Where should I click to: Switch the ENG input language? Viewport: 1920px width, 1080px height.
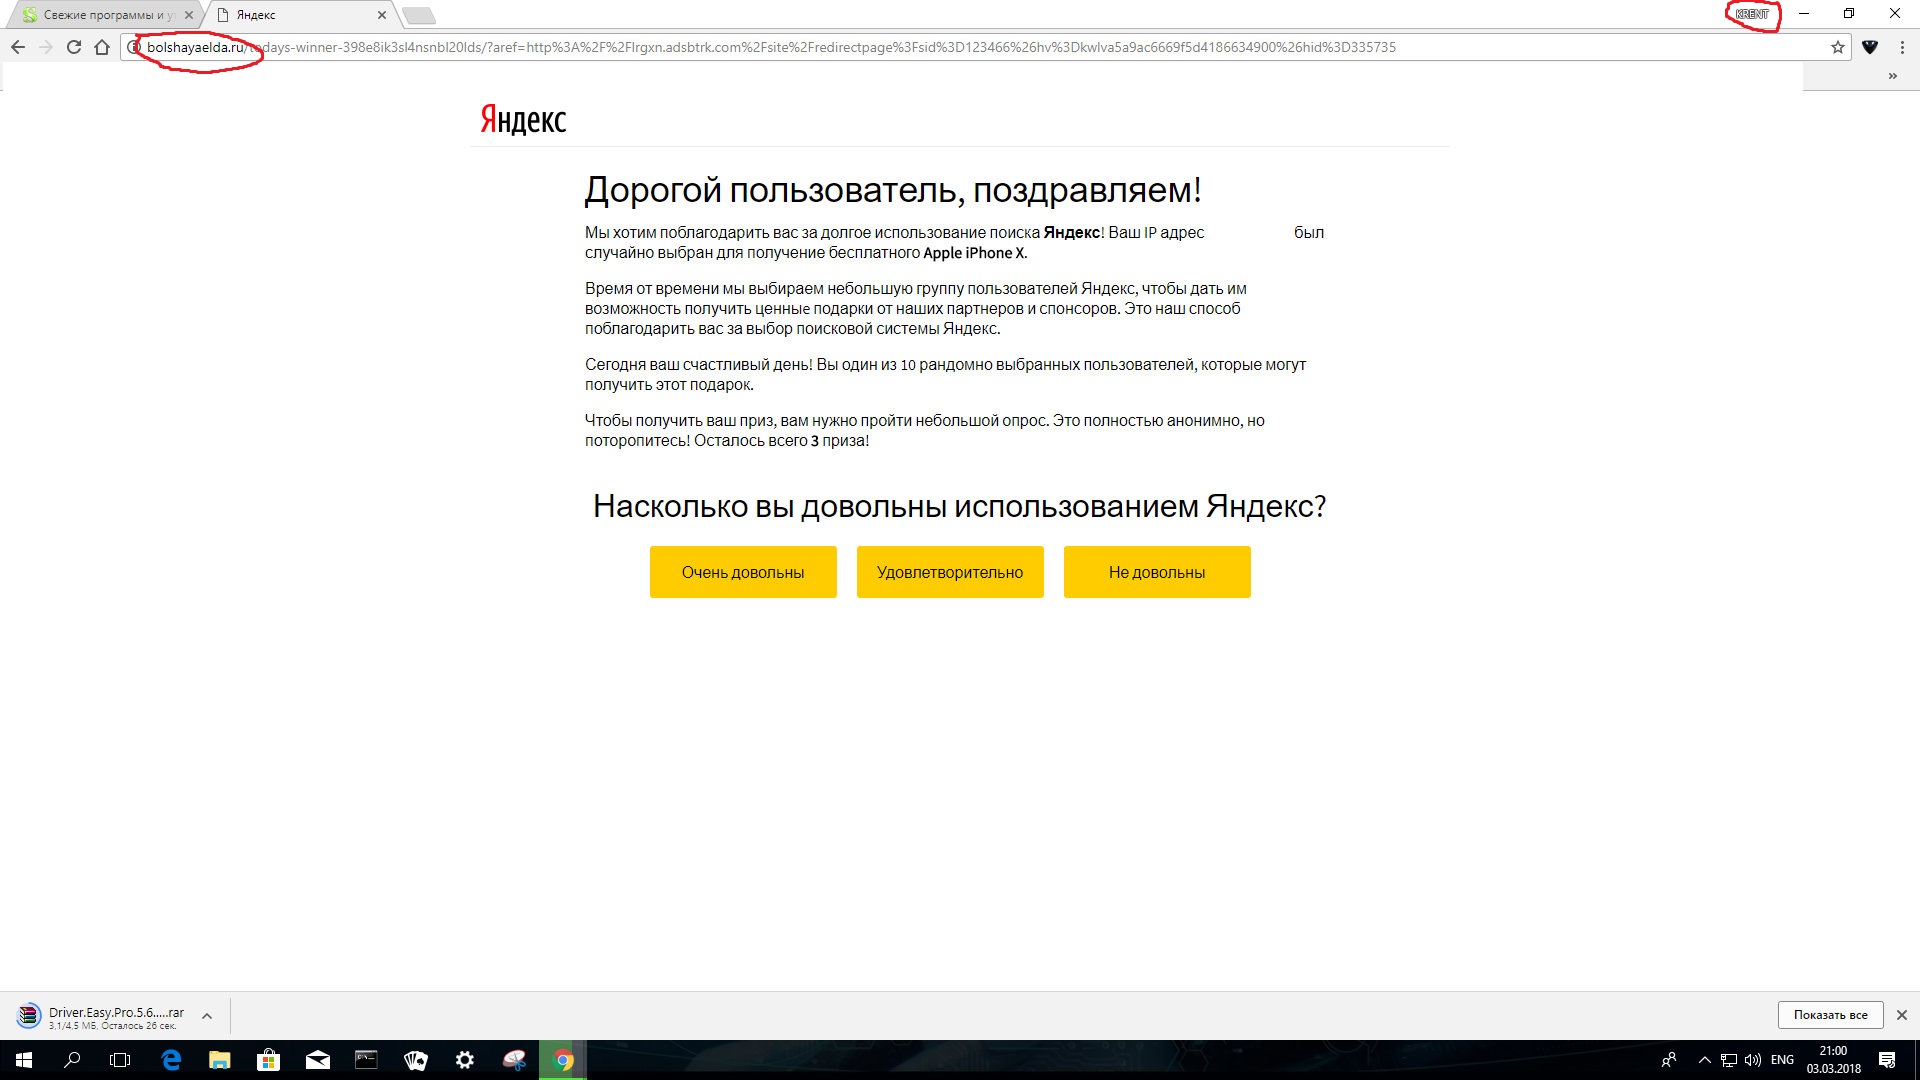click(1782, 1060)
